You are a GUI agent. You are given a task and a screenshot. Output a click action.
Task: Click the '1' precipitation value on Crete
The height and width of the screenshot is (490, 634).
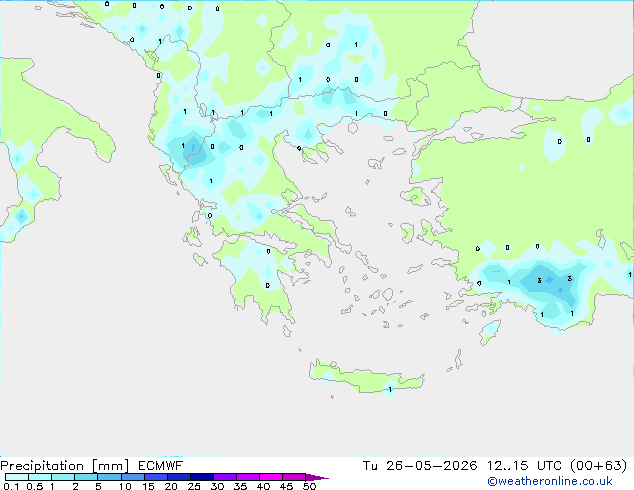click(x=390, y=389)
